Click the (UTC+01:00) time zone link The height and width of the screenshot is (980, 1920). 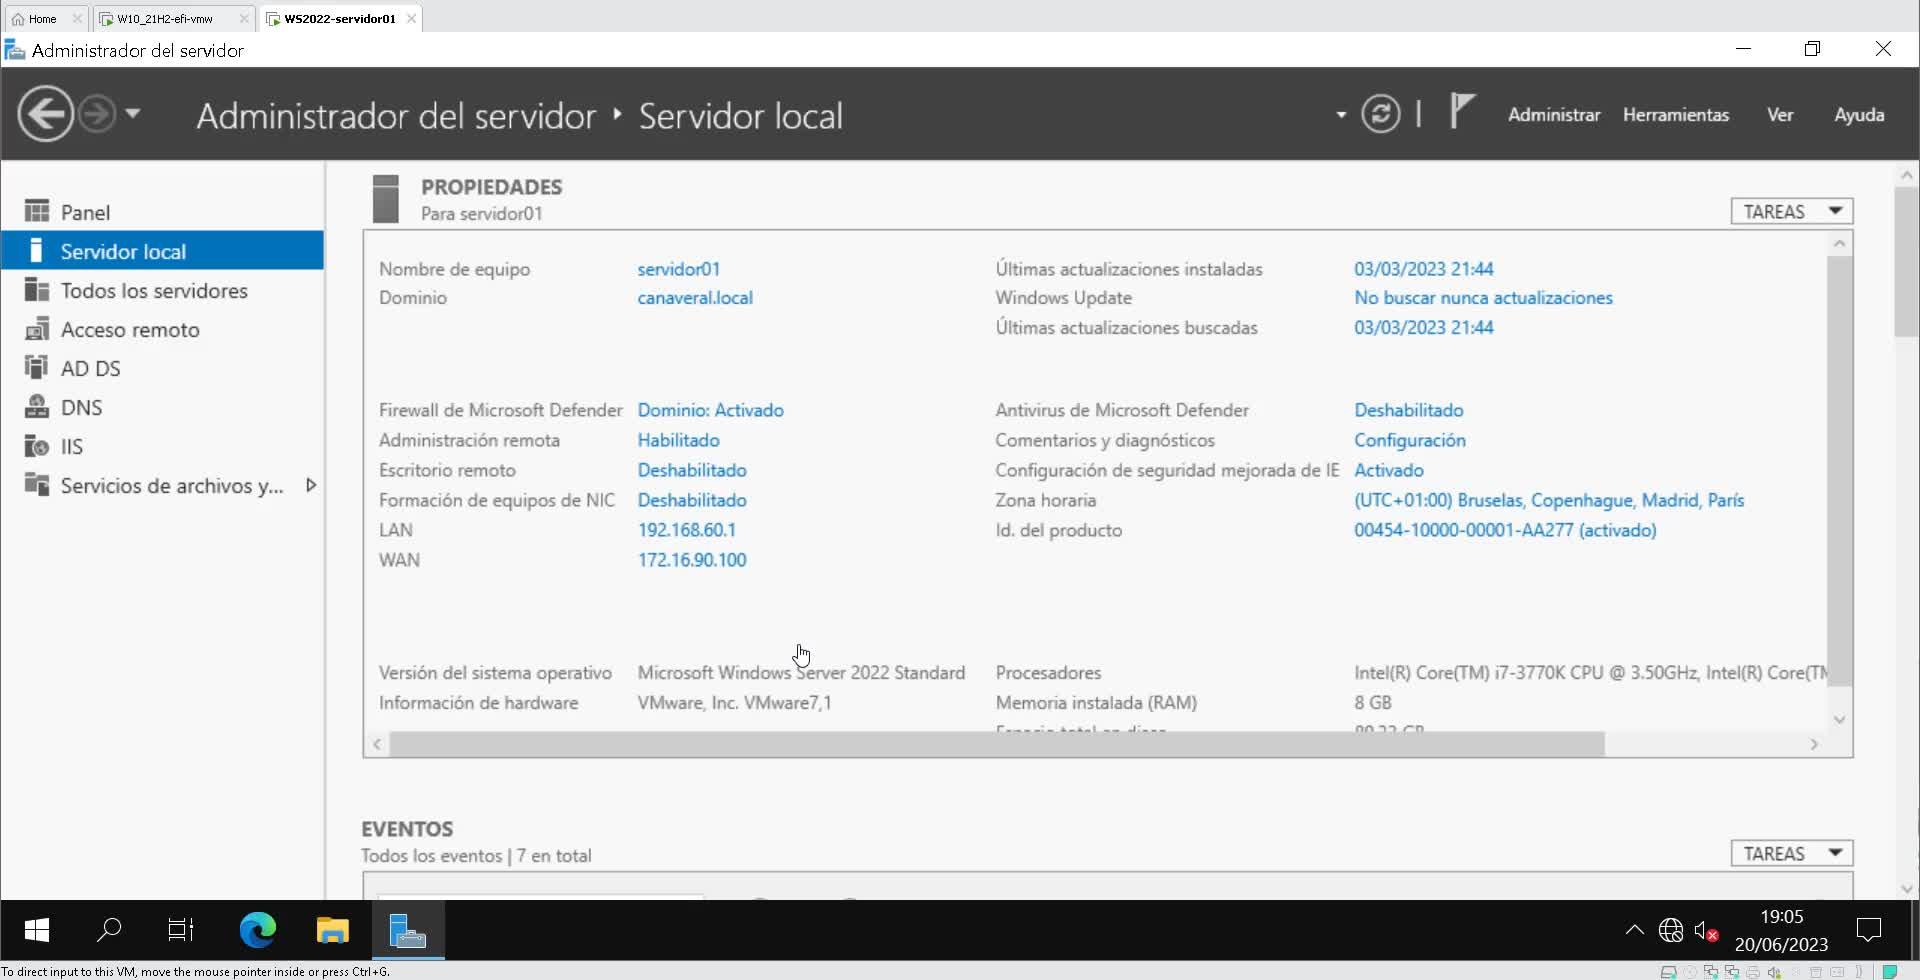tap(1549, 500)
